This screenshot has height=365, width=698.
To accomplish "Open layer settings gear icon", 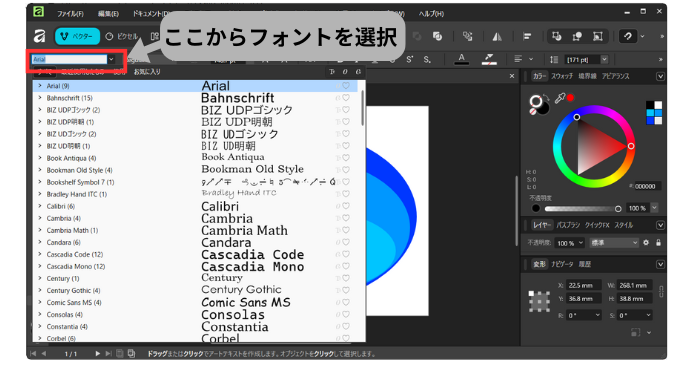I will tap(646, 243).
